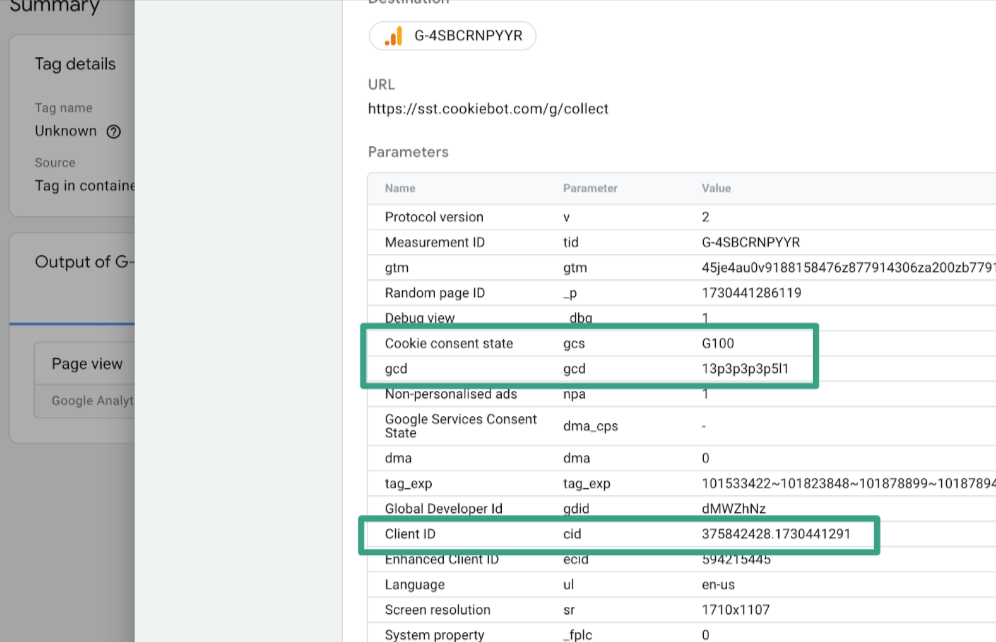Select the Google Services Consent State row name
The image size is (996, 642).
(461, 426)
